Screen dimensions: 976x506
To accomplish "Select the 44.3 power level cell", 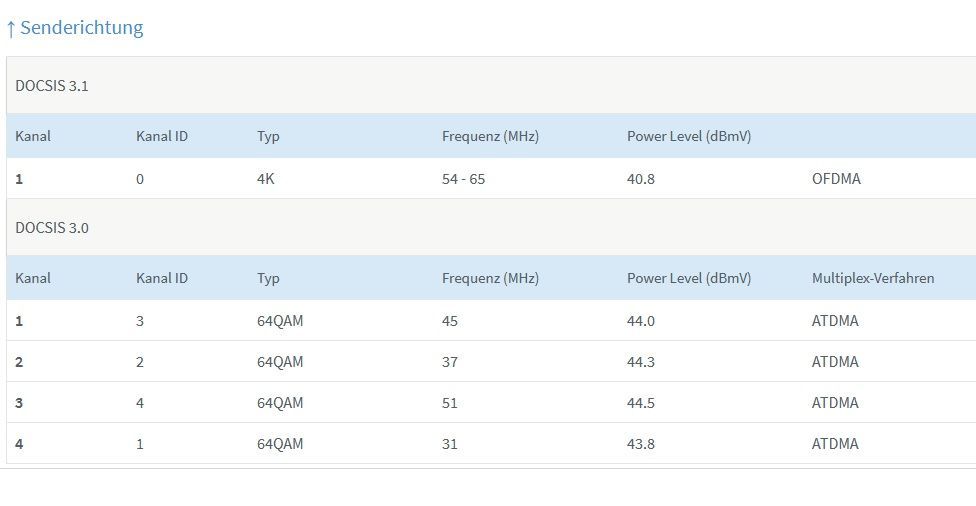I will coord(641,362).
